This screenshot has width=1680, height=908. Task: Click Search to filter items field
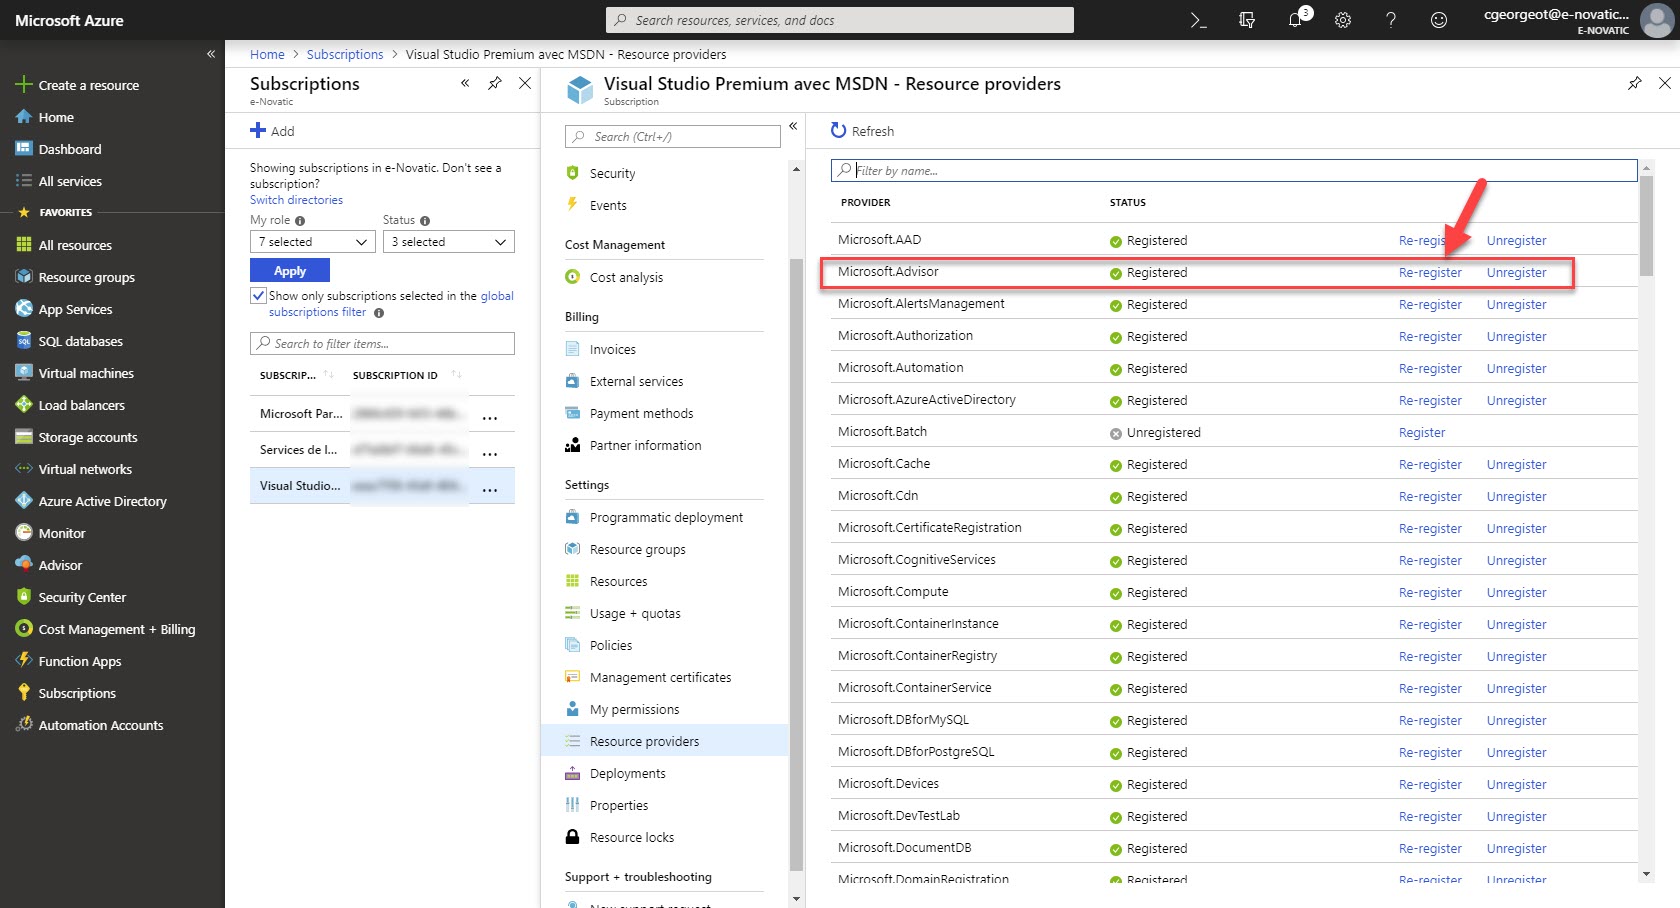382,343
